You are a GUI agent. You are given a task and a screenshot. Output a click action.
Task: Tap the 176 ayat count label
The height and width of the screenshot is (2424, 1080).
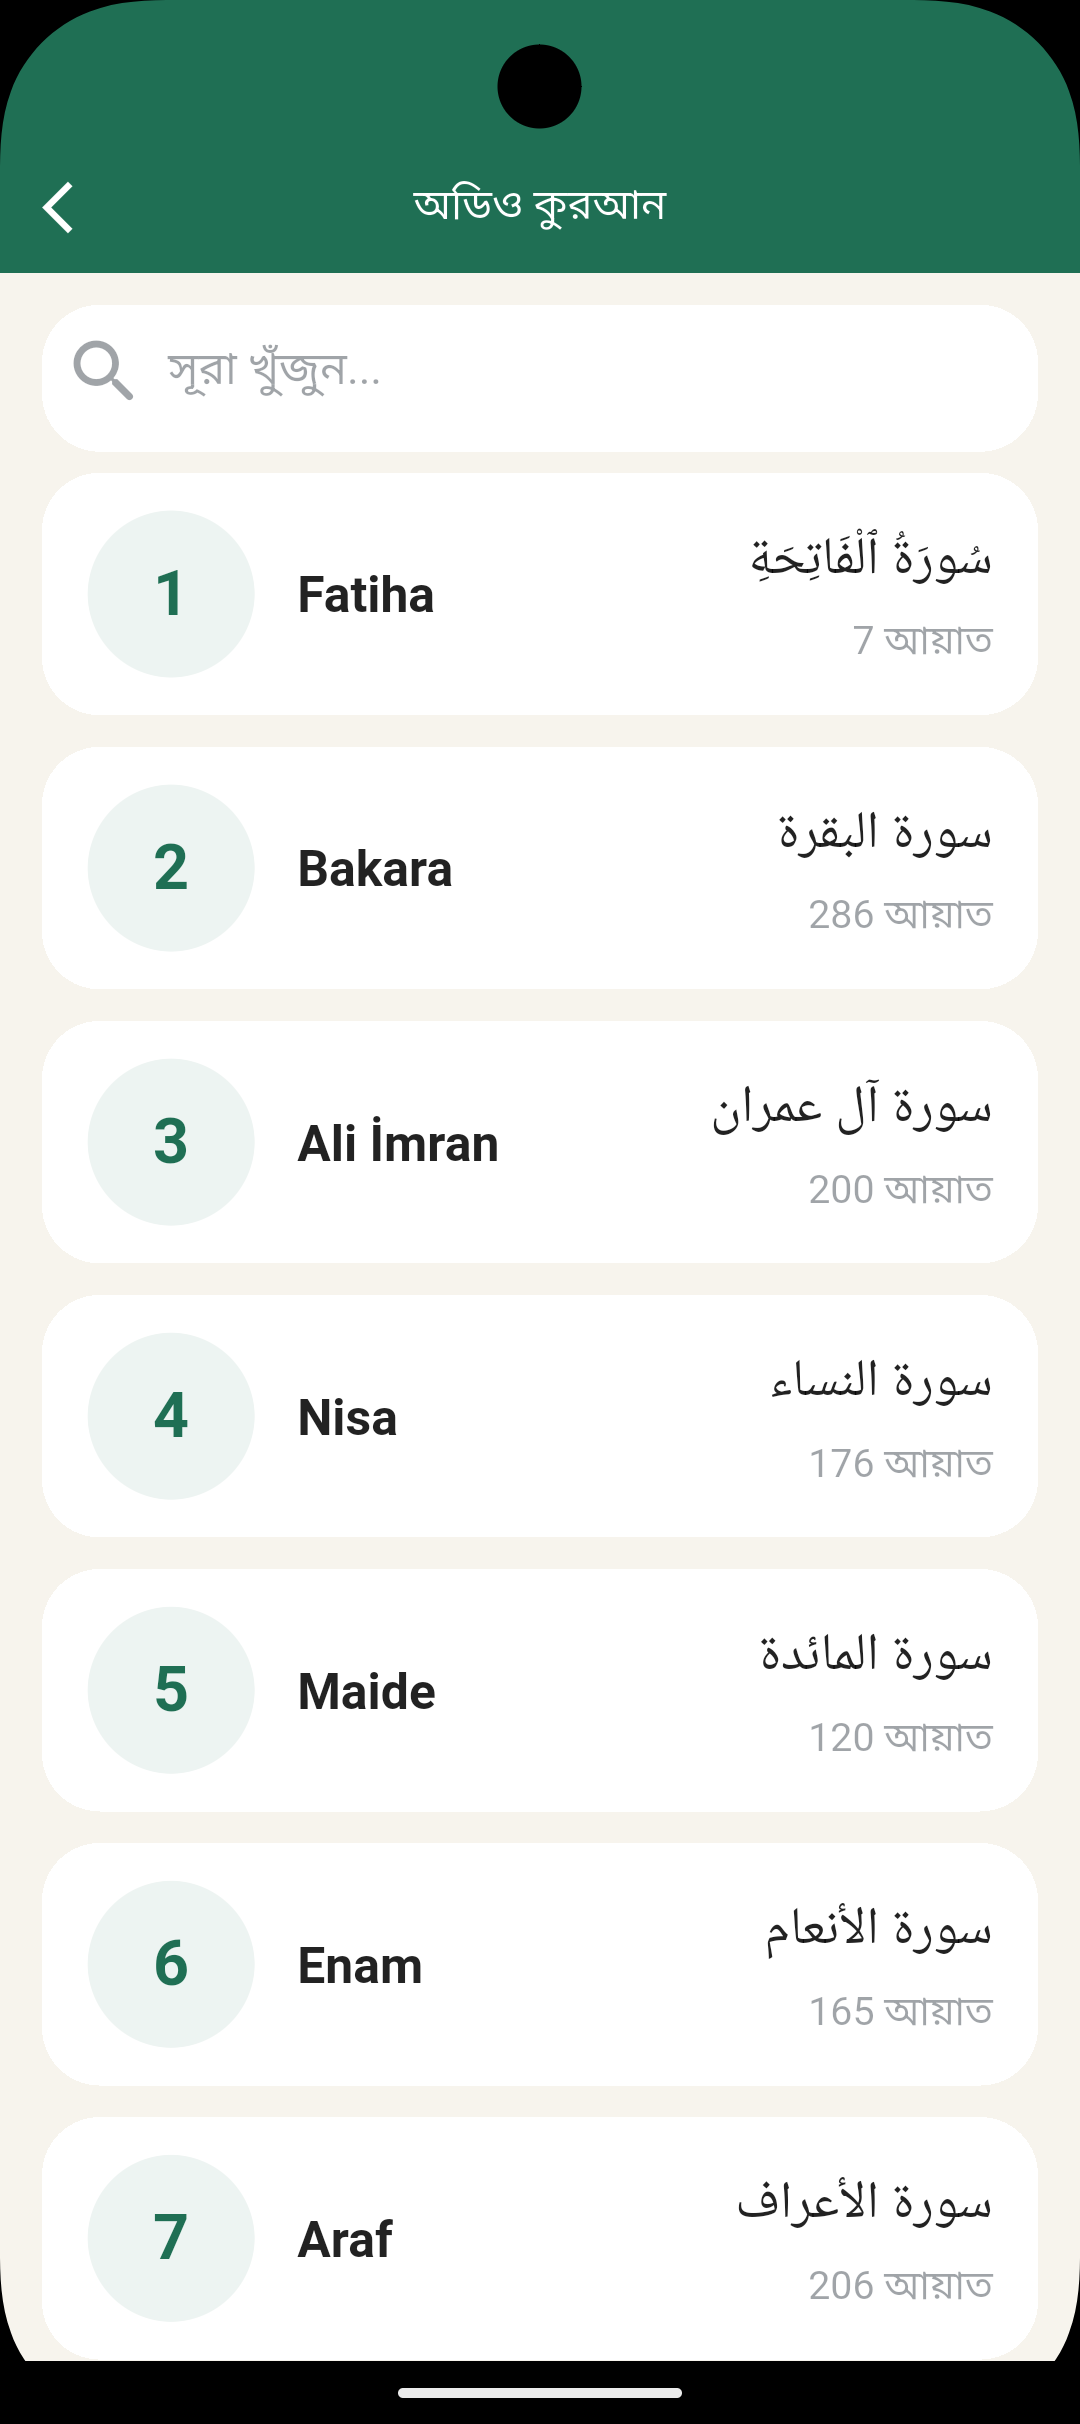(900, 1463)
